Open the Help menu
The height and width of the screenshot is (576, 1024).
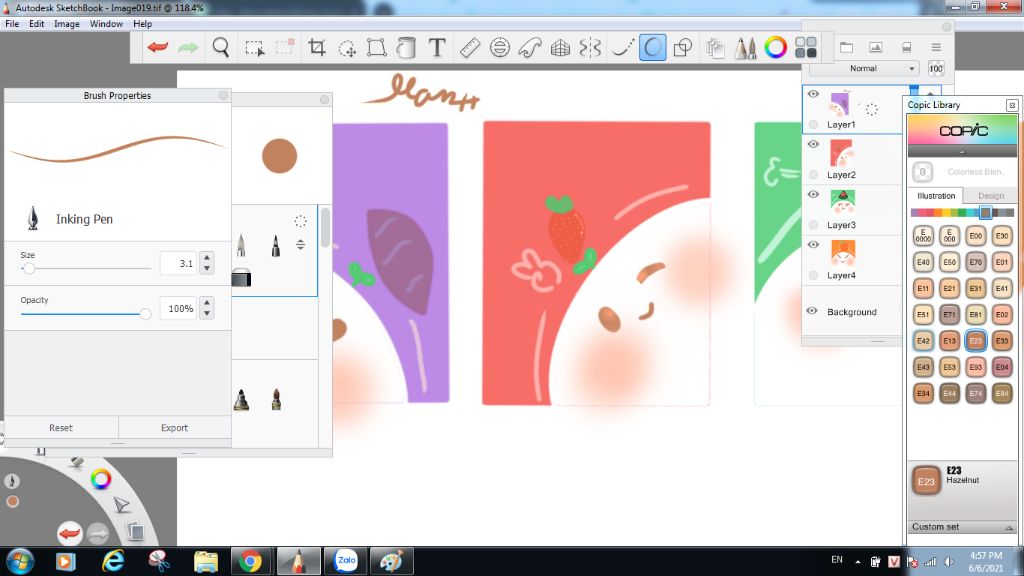click(x=142, y=24)
